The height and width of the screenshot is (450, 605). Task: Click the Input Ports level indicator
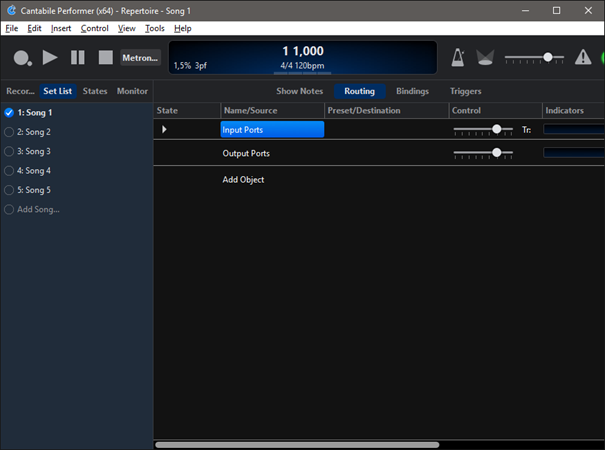click(x=574, y=129)
